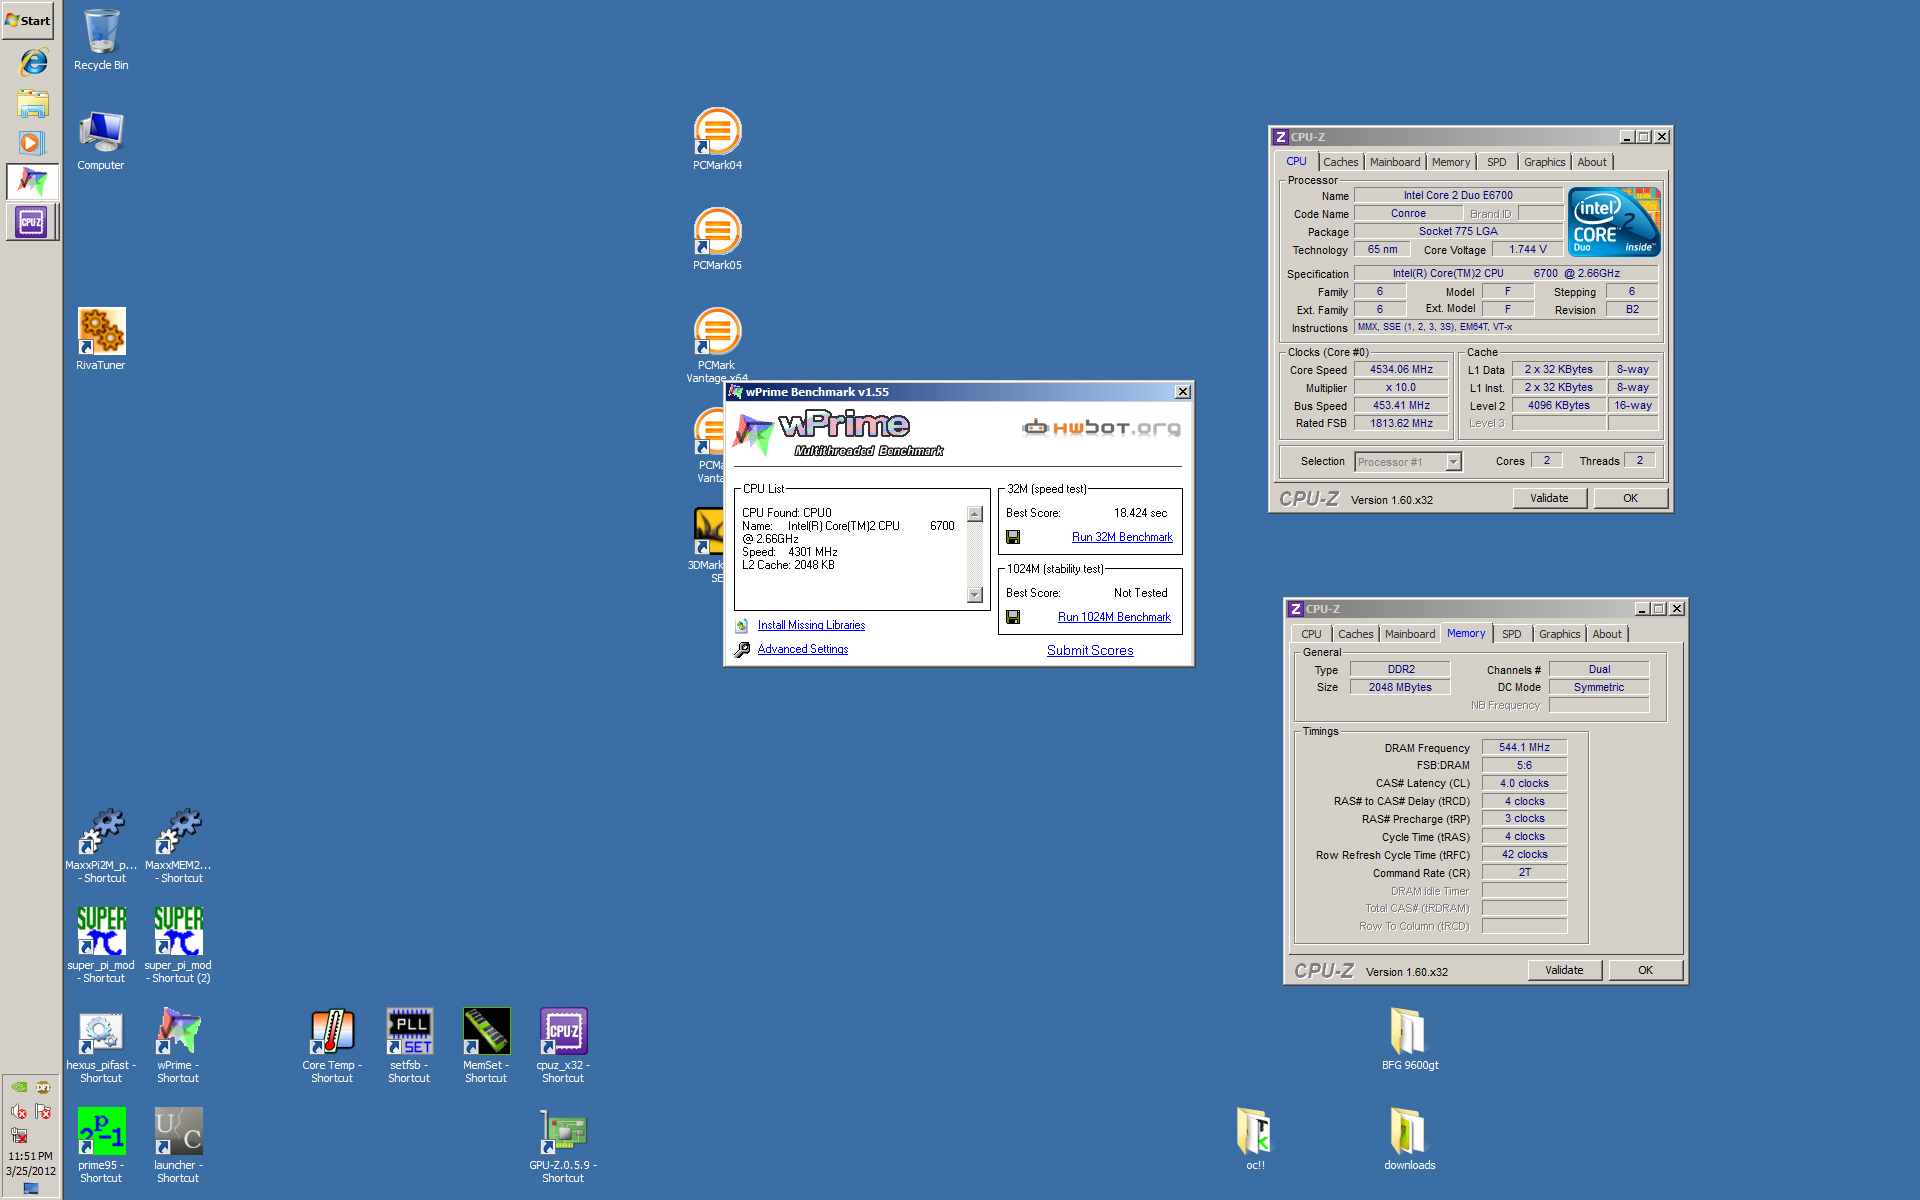
Task: Launch cpuz_x32 shortcut icon
Action: [563, 1046]
